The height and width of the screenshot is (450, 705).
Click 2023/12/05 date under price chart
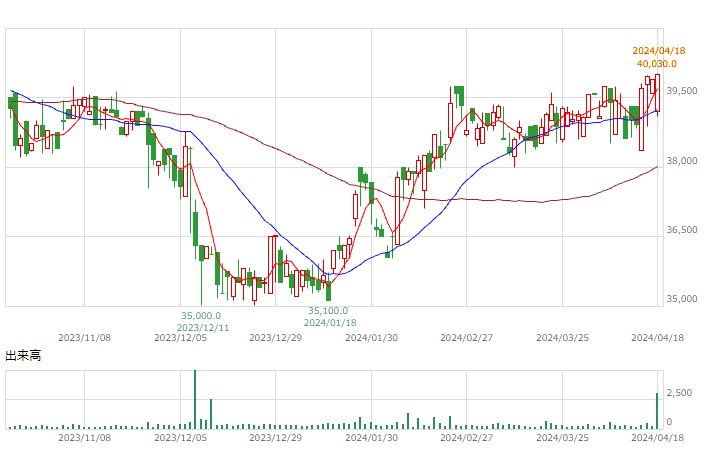(x=180, y=338)
